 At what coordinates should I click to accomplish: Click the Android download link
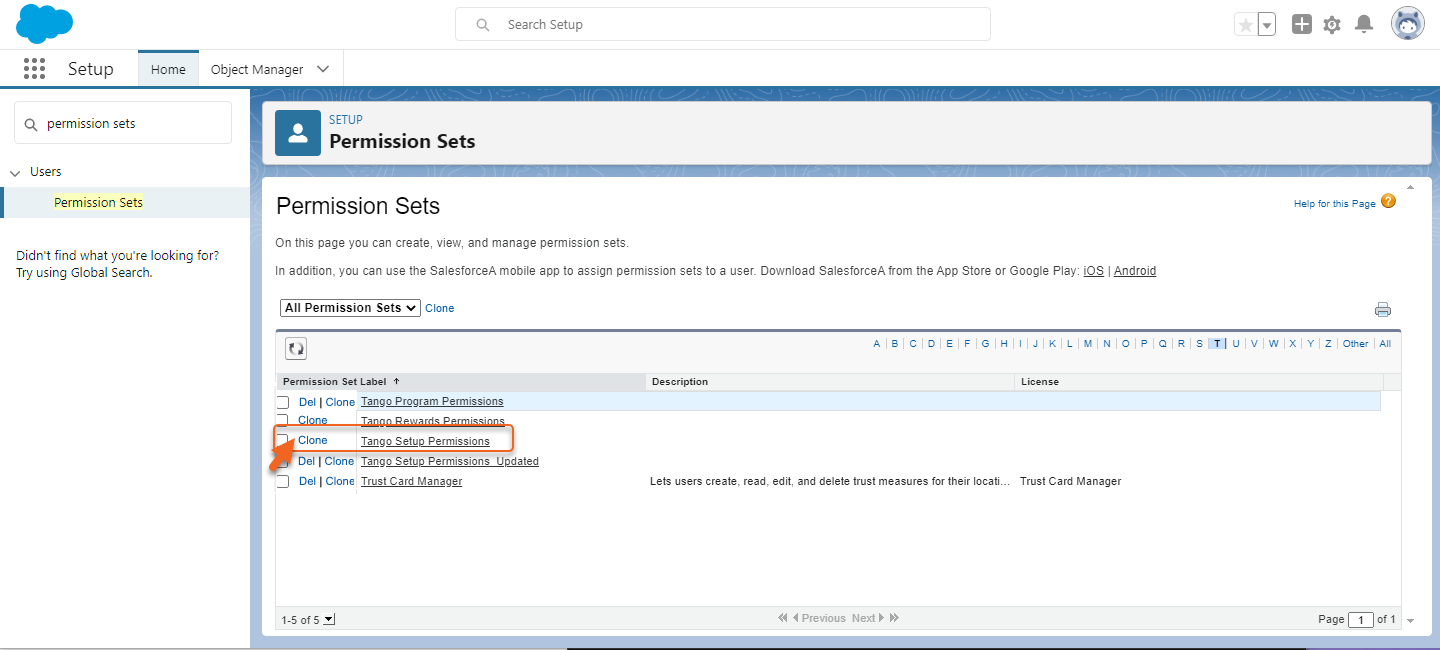click(x=1135, y=270)
